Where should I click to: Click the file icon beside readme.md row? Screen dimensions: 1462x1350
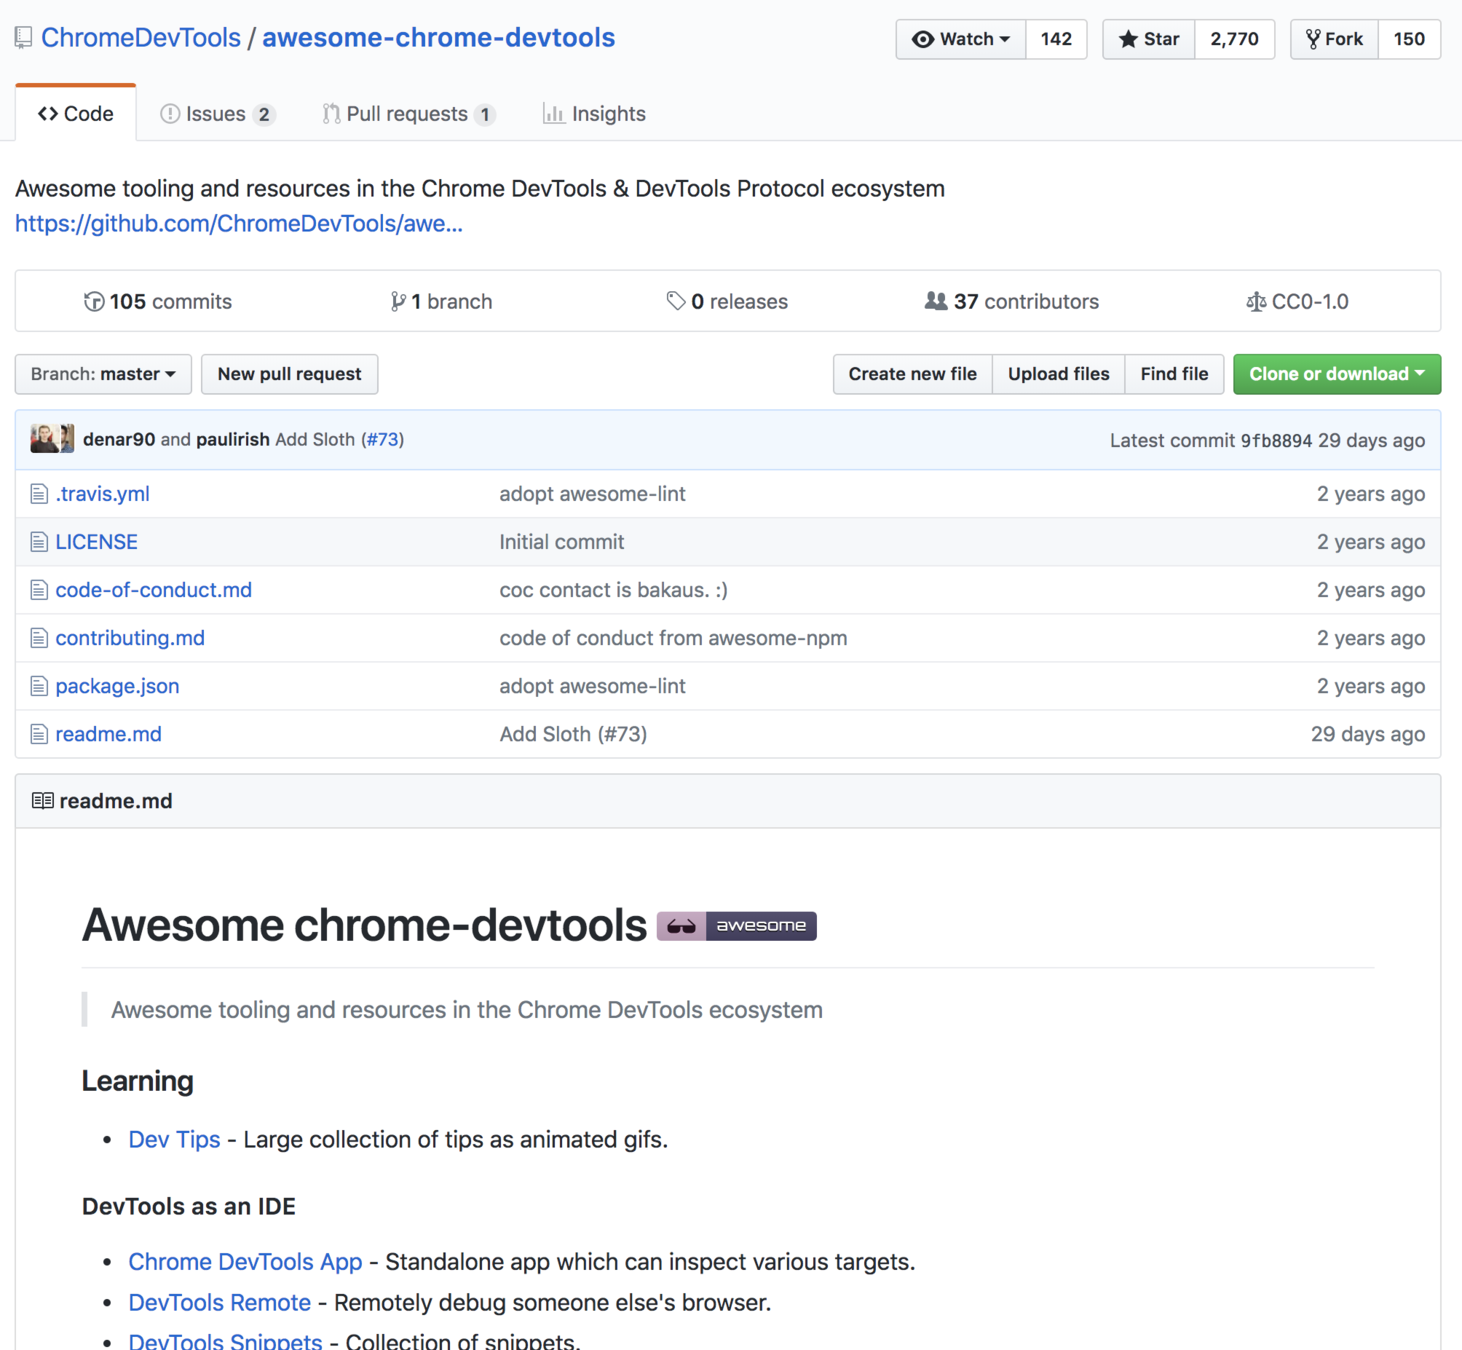coord(39,734)
